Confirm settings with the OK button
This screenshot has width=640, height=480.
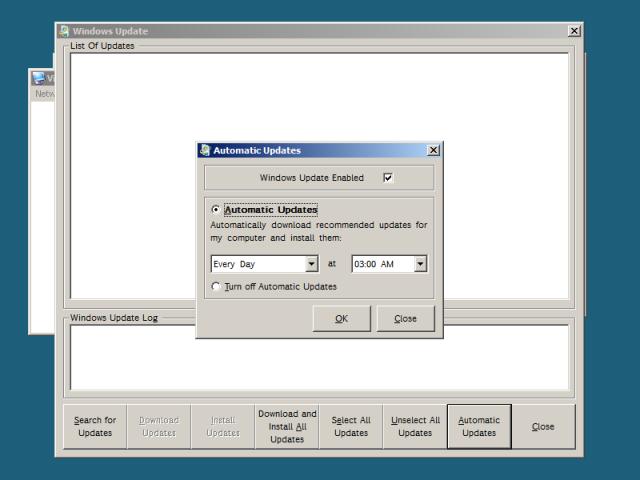342,318
